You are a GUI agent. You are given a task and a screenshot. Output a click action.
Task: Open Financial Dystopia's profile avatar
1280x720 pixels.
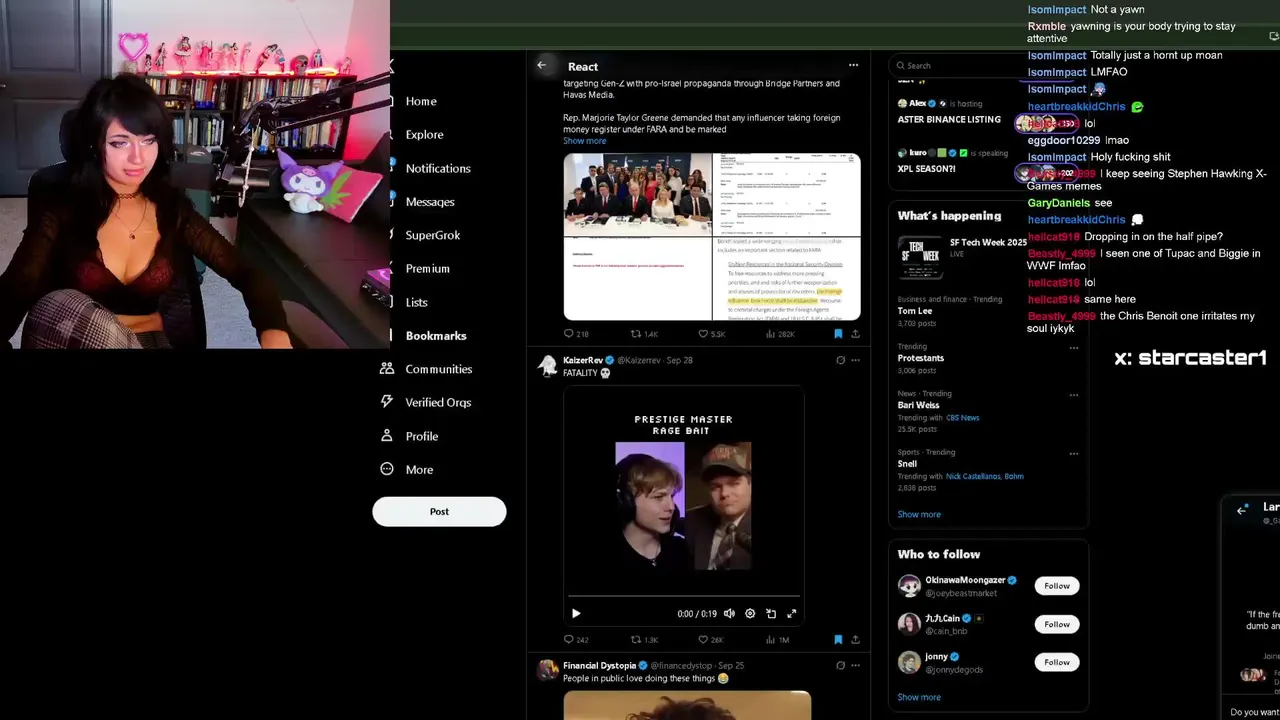(x=547, y=670)
